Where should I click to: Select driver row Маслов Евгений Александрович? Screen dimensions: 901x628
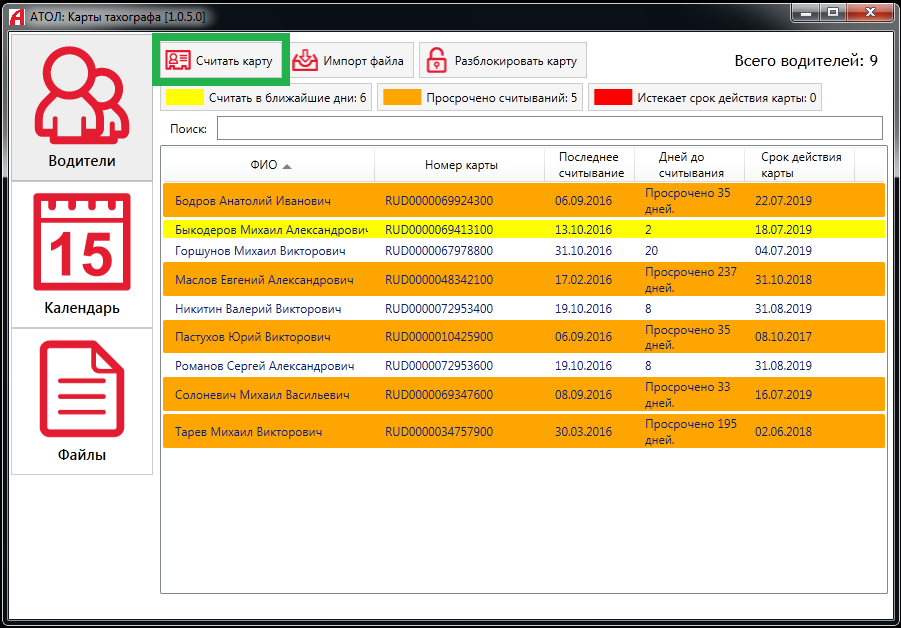tap(264, 280)
